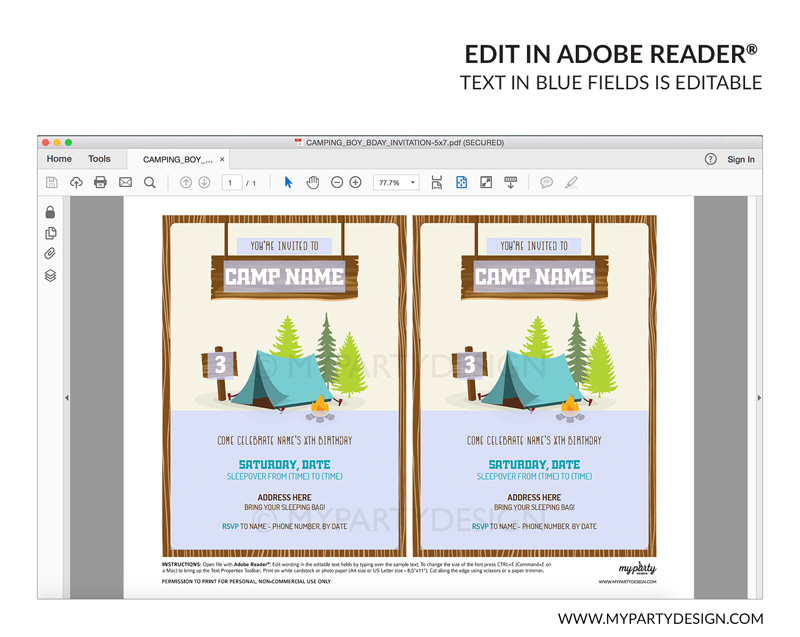Choose the hand pan tool
This screenshot has height=637, width=800.
click(312, 183)
